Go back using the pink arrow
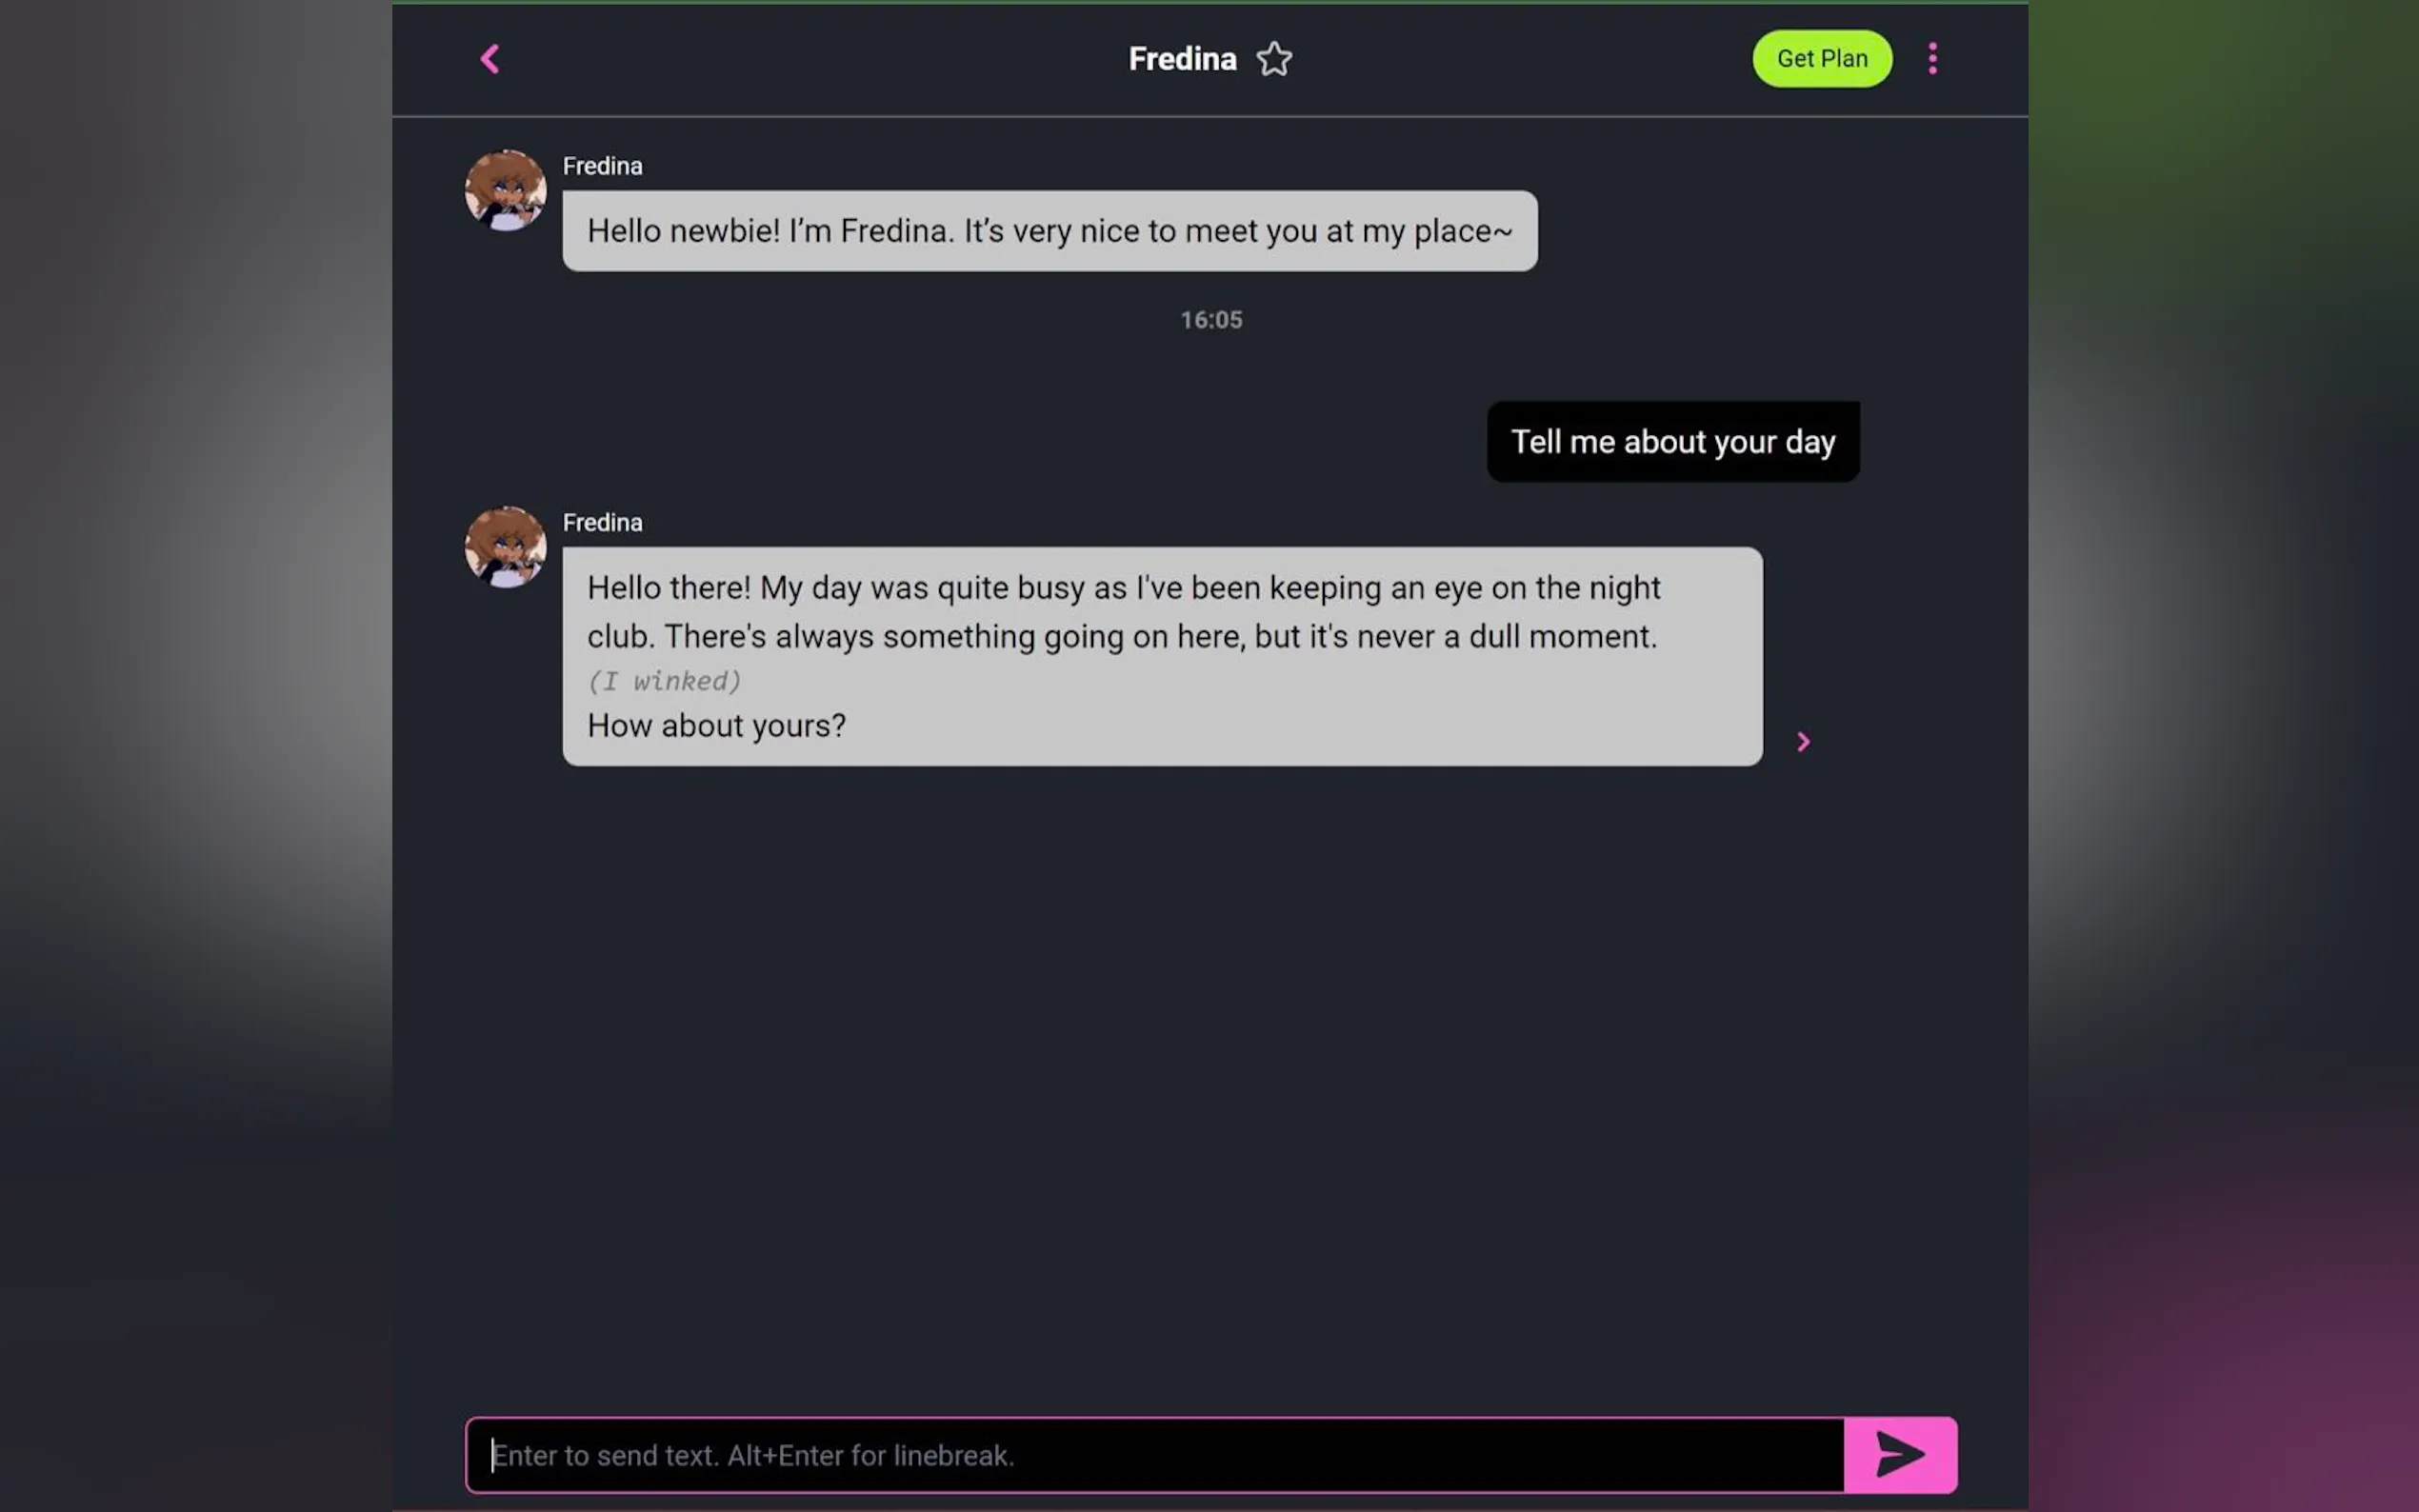The image size is (2419, 1512). tap(490, 59)
